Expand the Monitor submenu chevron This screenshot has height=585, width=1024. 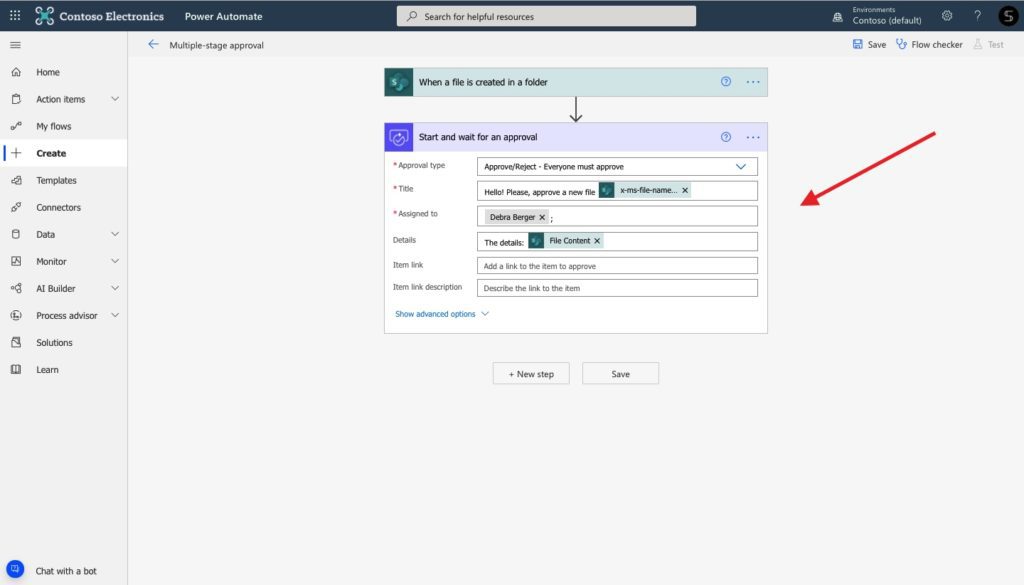tap(115, 261)
